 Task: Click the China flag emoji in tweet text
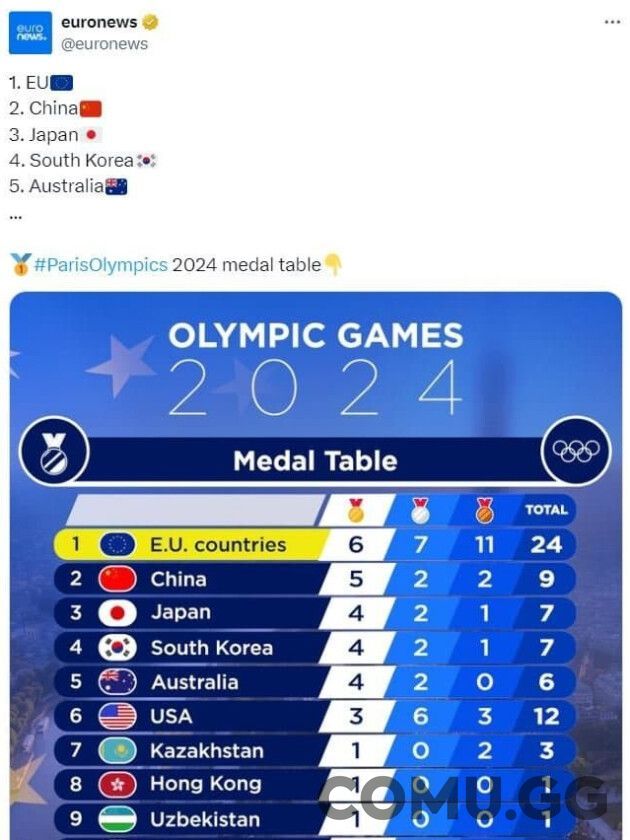pyautogui.click(x=91, y=109)
